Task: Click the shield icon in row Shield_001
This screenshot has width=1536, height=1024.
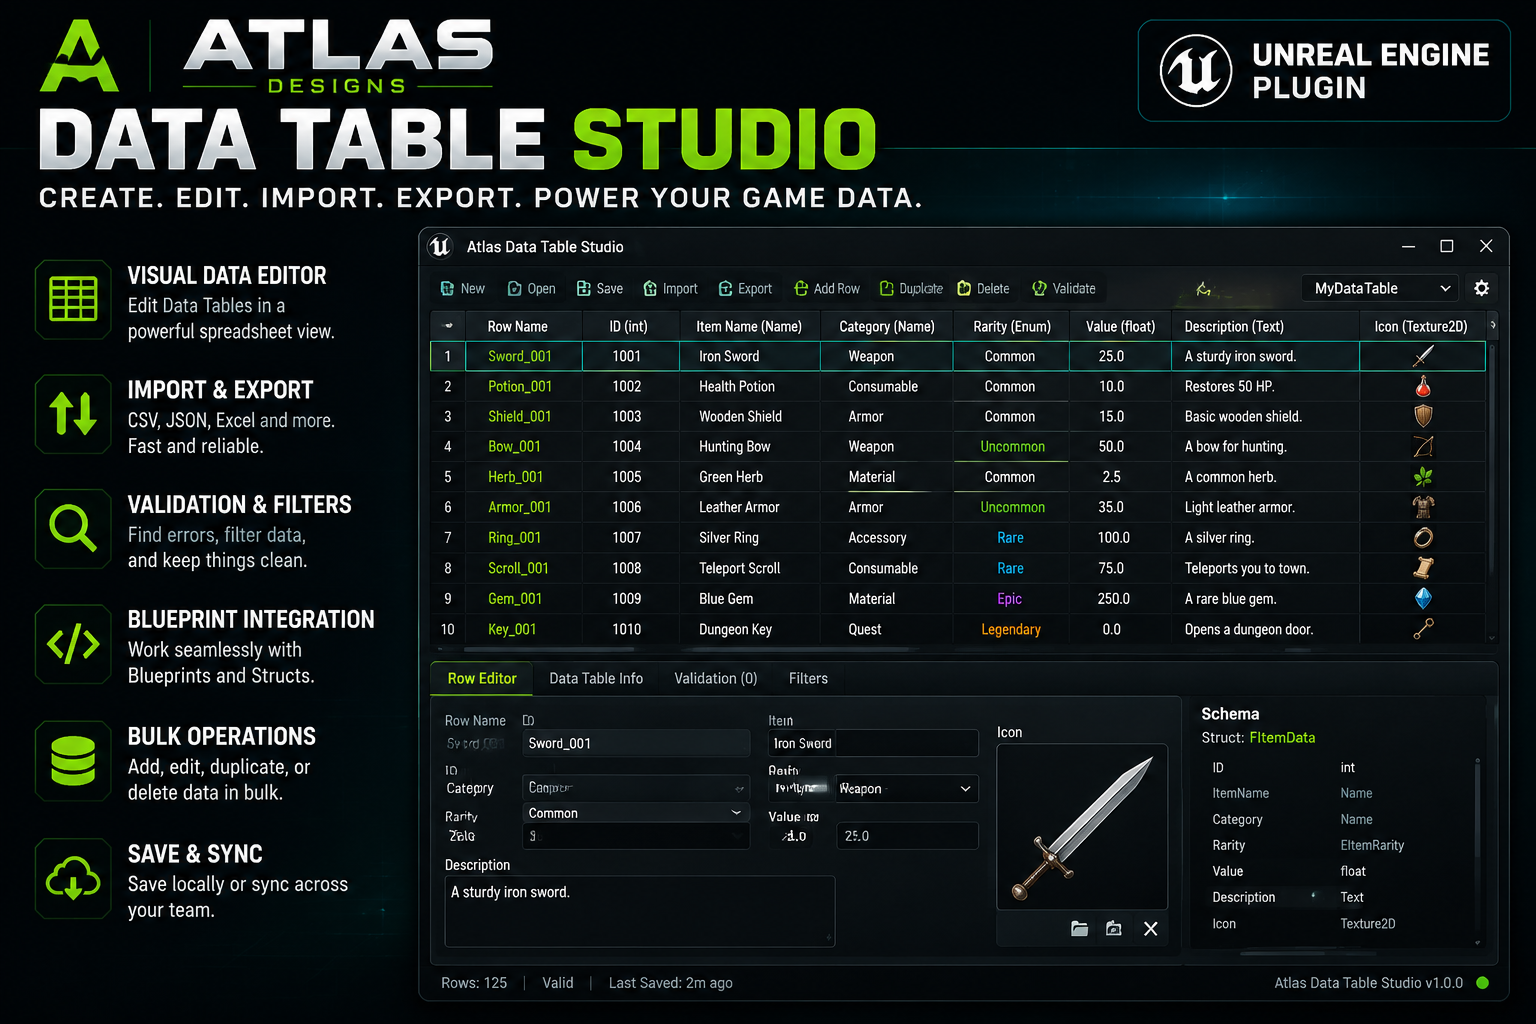Action: [1423, 416]
